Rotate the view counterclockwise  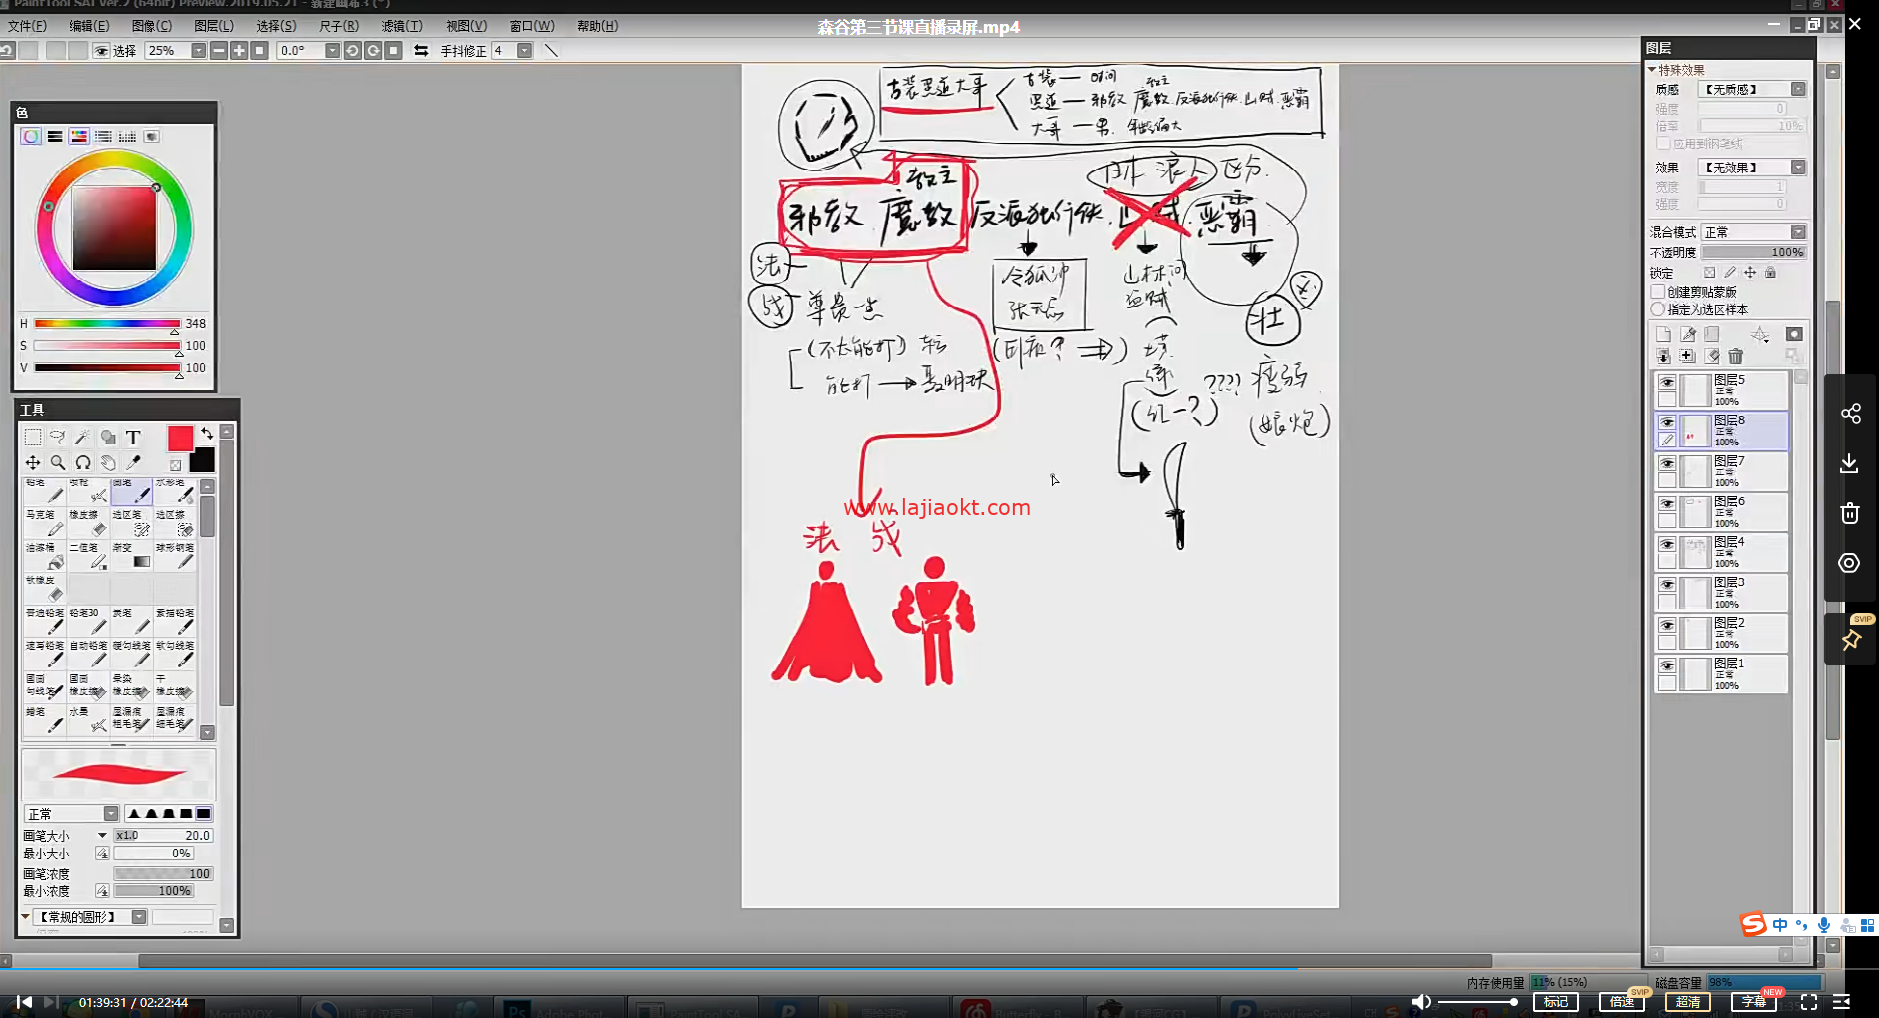click(352, 50)
